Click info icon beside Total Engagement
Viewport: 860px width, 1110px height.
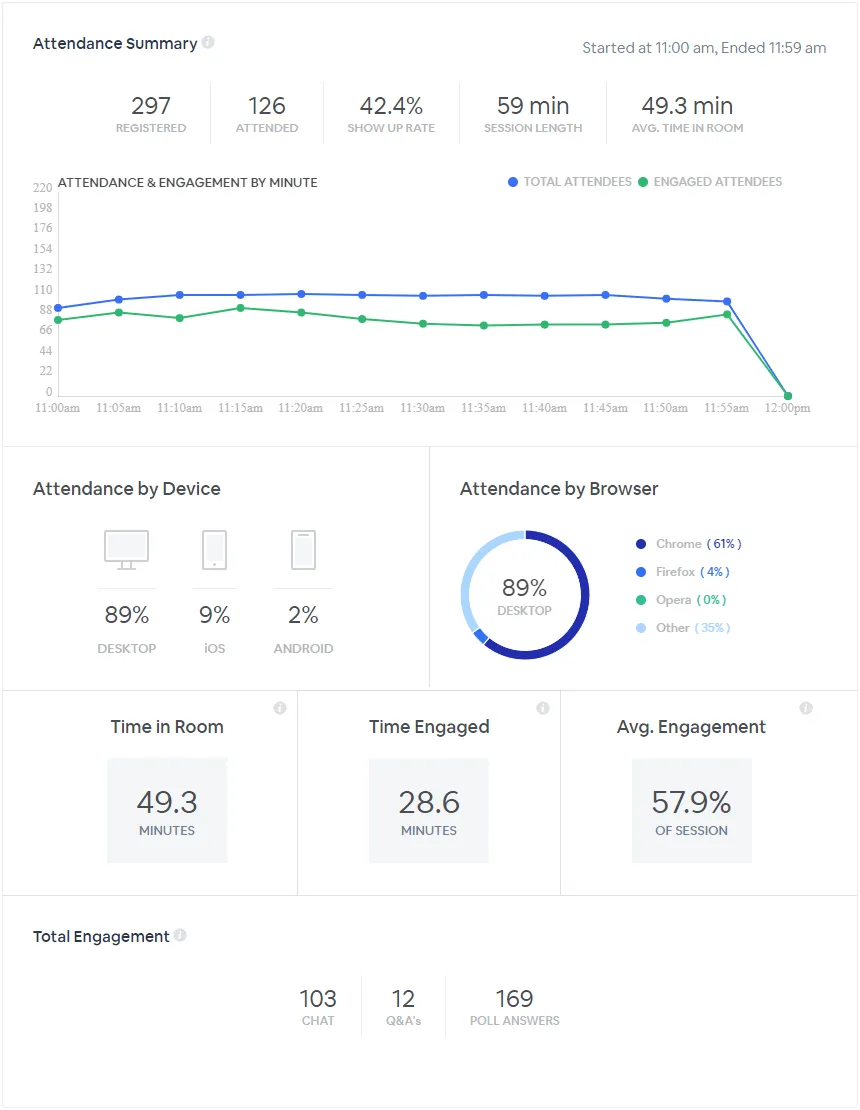pos(180,935)
